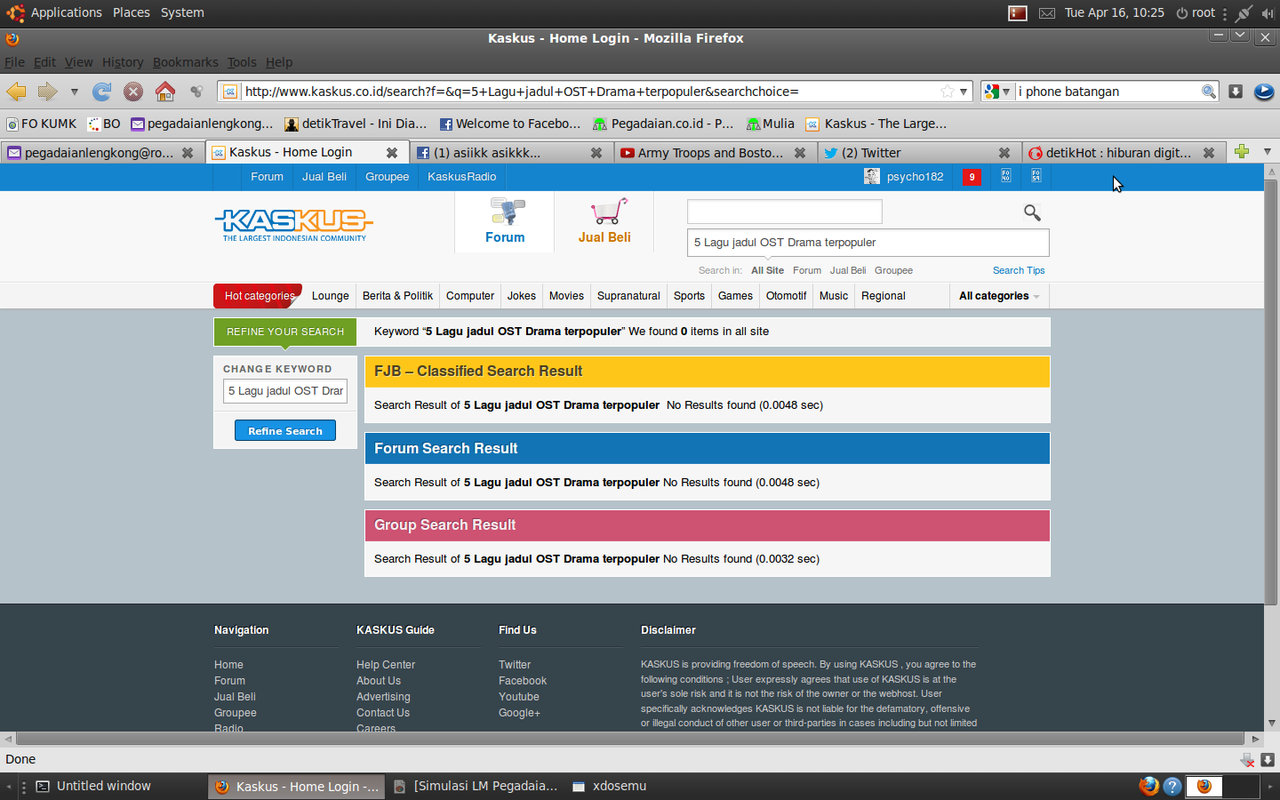Click the Stop loading icon
Image resolution: width=1280 pixels, height=800 pixels.
click(133, 91)
